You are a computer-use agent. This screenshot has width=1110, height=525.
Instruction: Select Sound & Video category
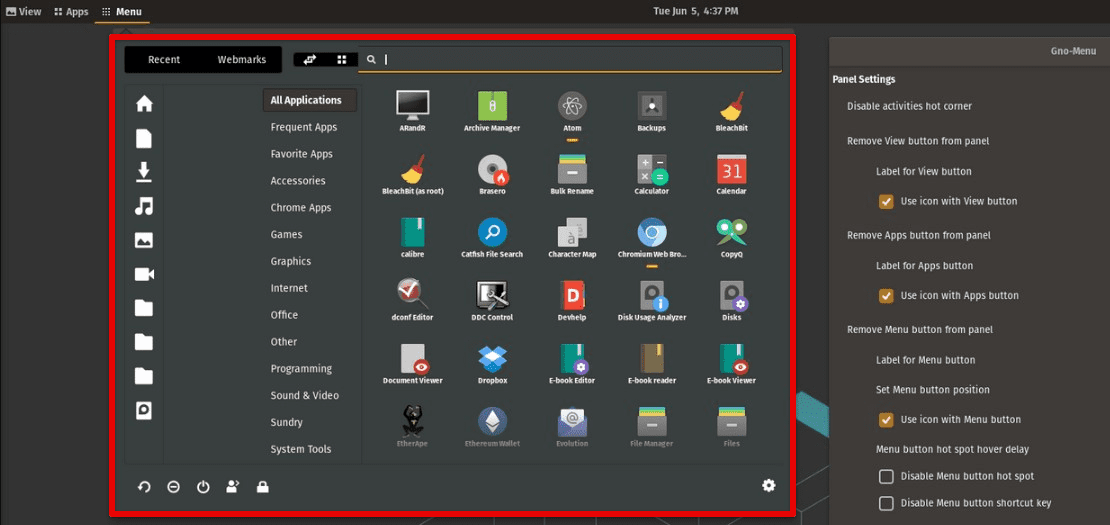[x=304, y=396]
